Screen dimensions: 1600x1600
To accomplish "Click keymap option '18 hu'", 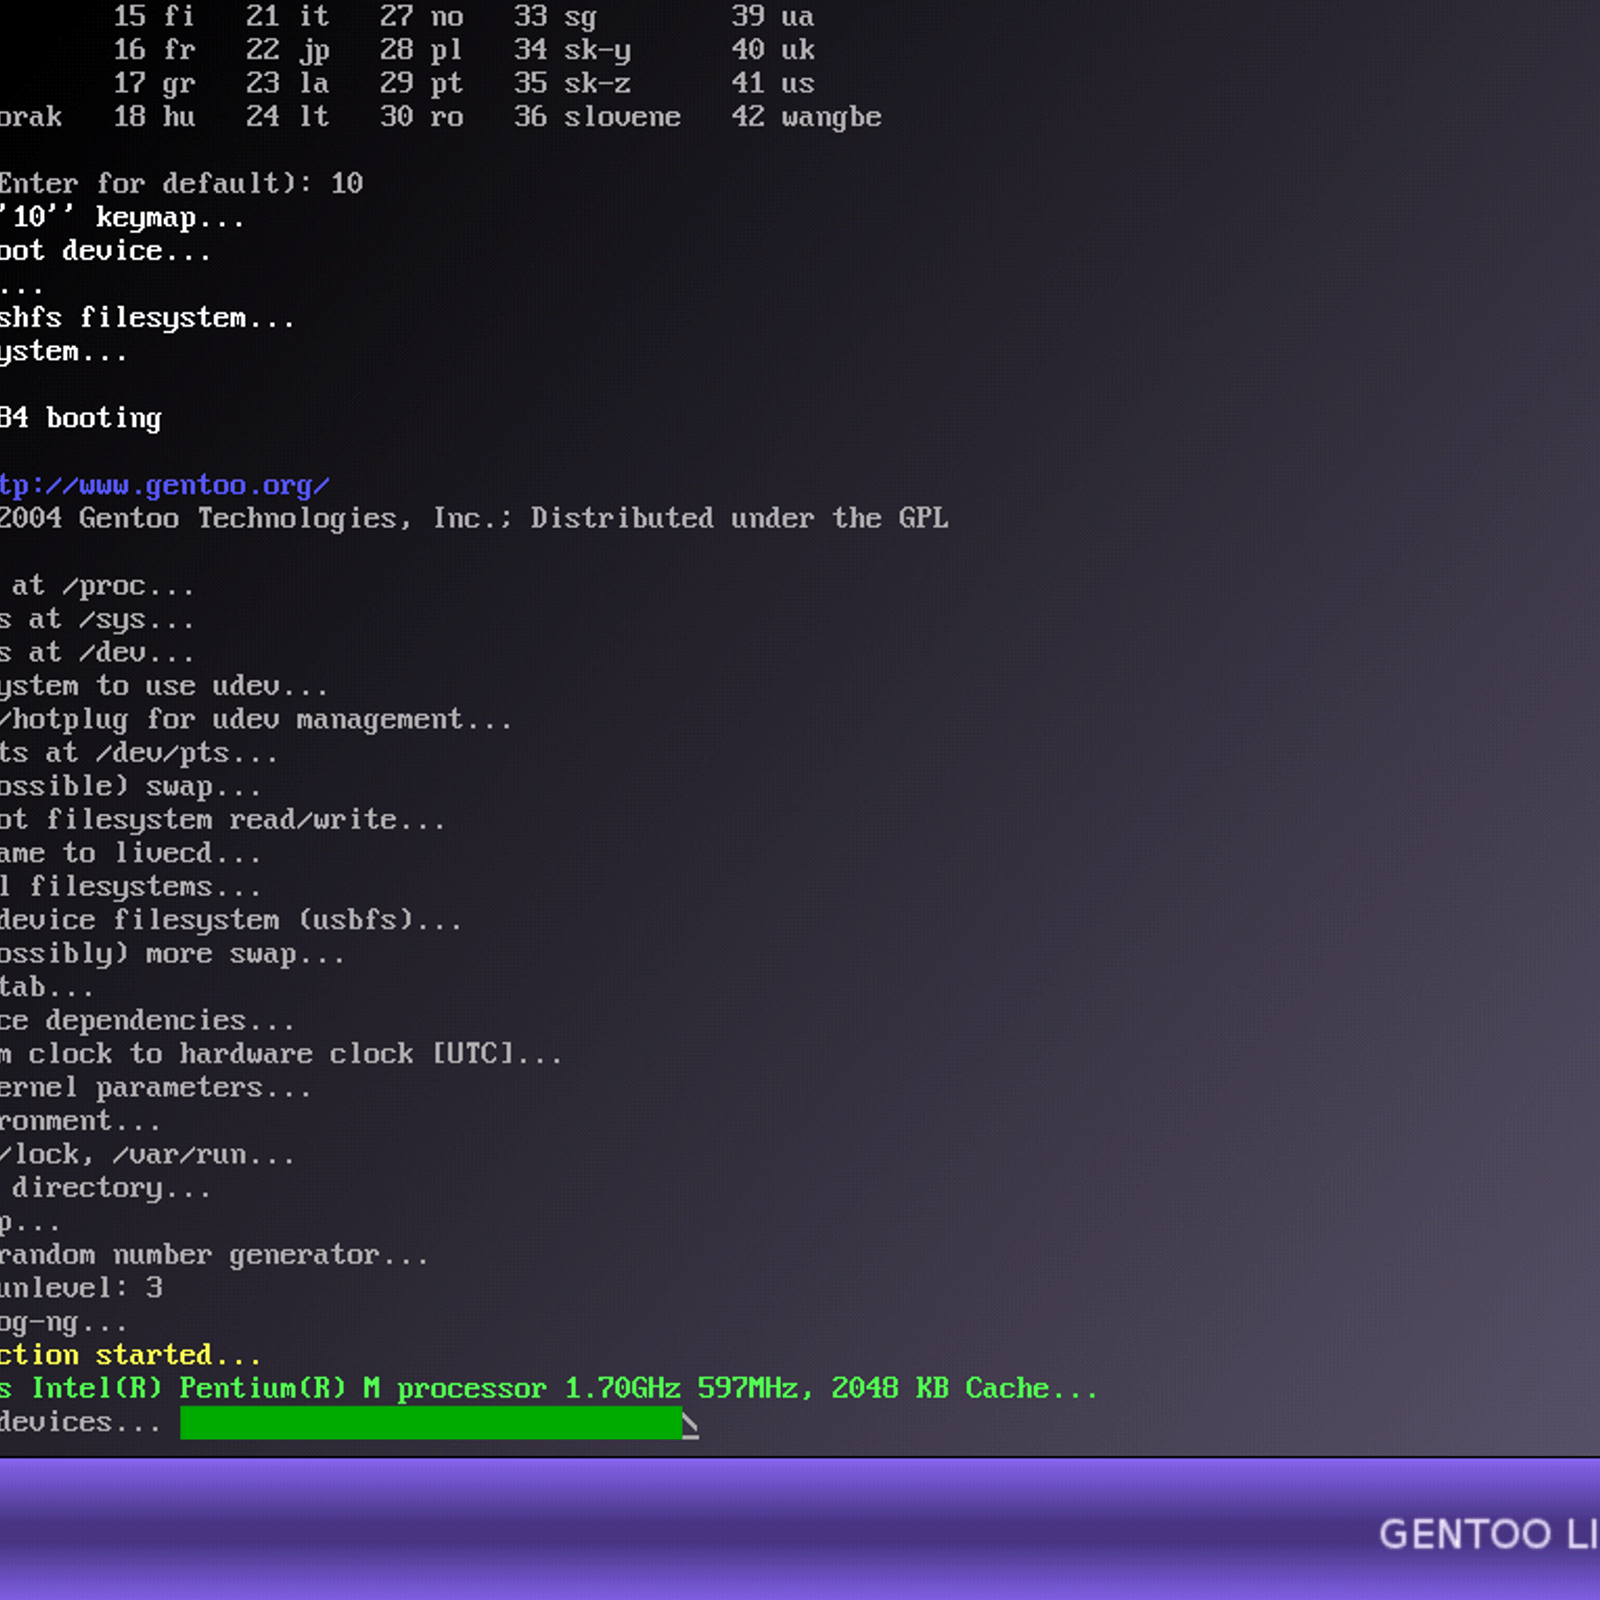I will [154, 117].
